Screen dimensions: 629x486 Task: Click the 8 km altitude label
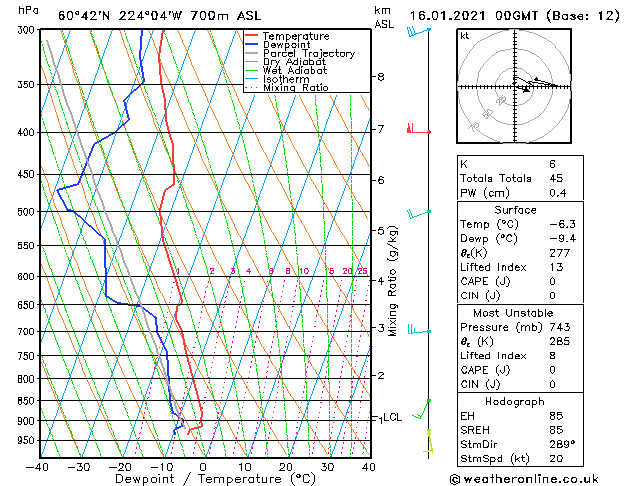[381, 77]
